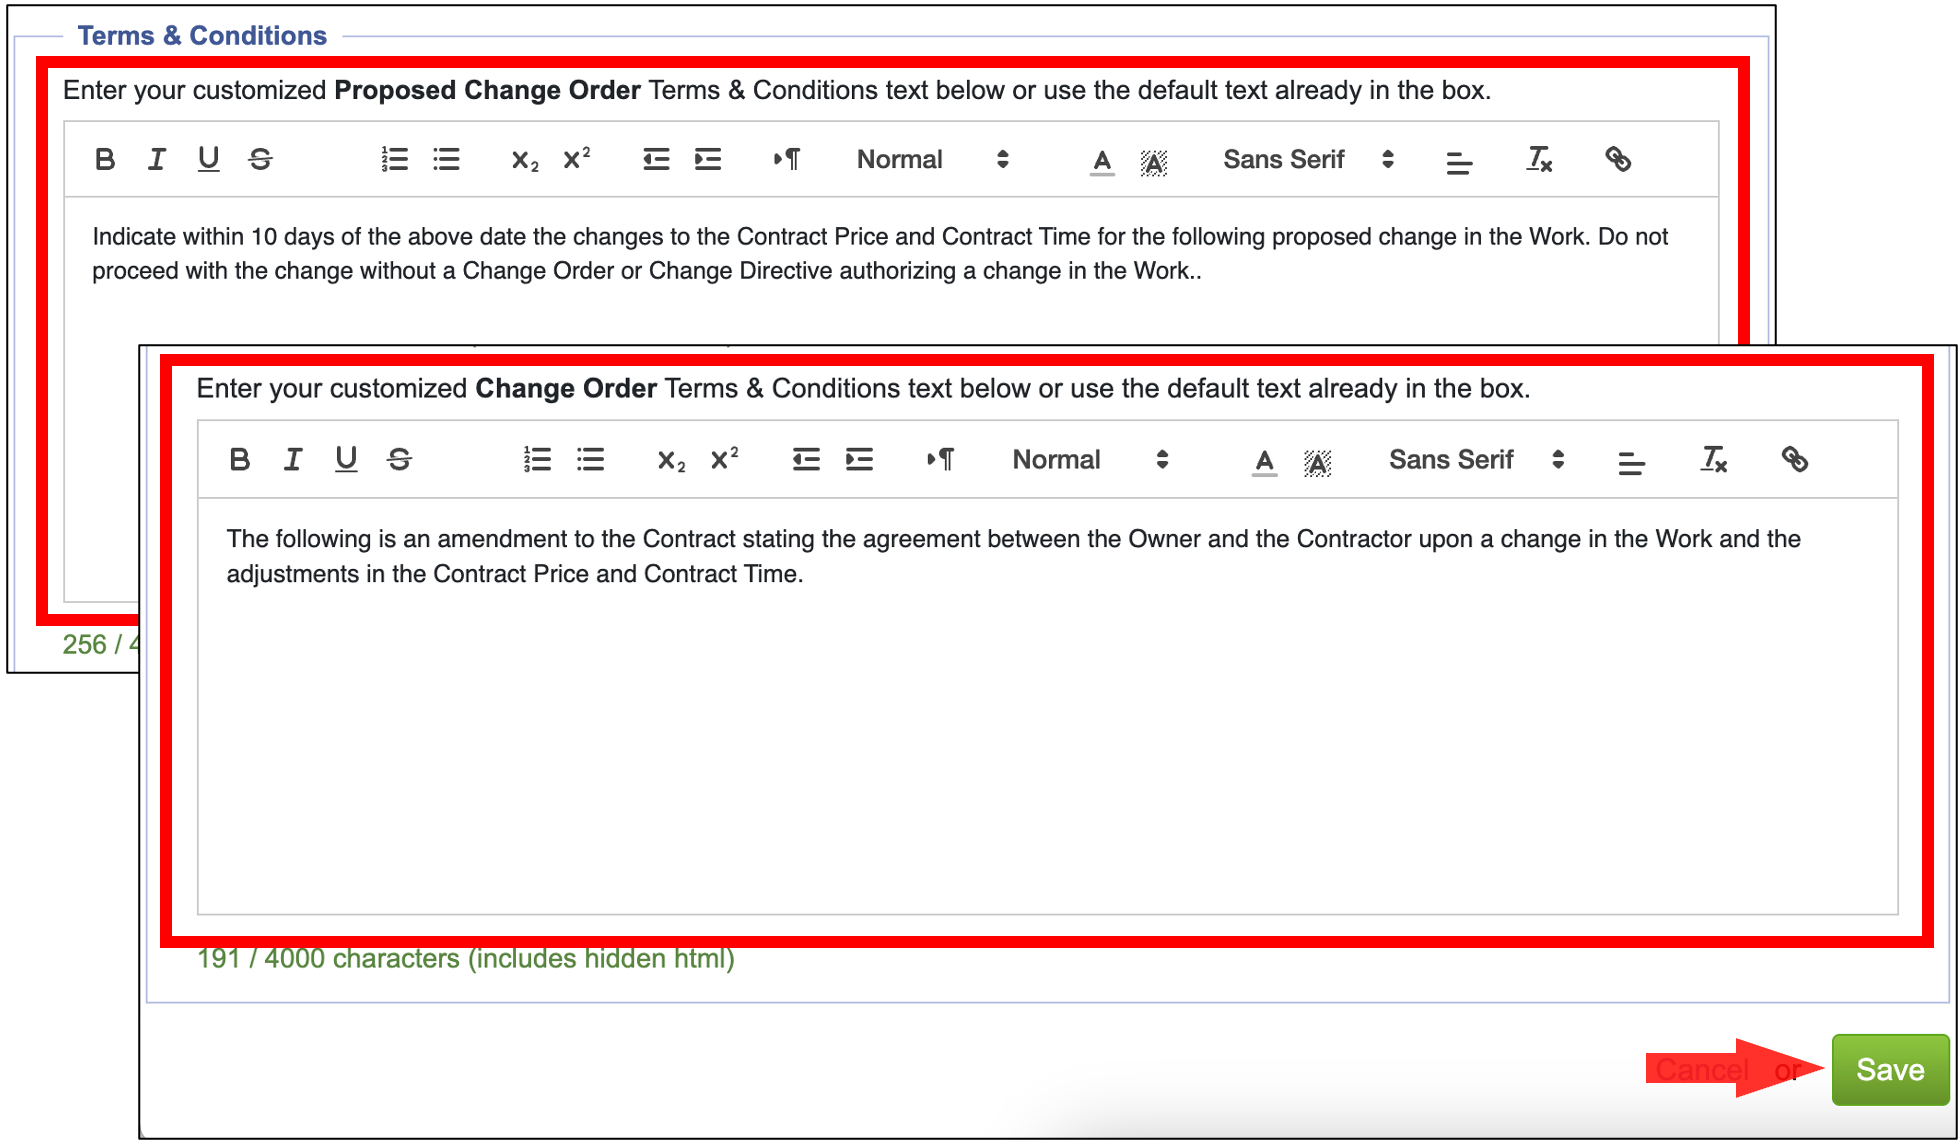This screenshot has width=1960, height=1146.
Task: Insert bullet list in Change Order editor
Action: 590,460
